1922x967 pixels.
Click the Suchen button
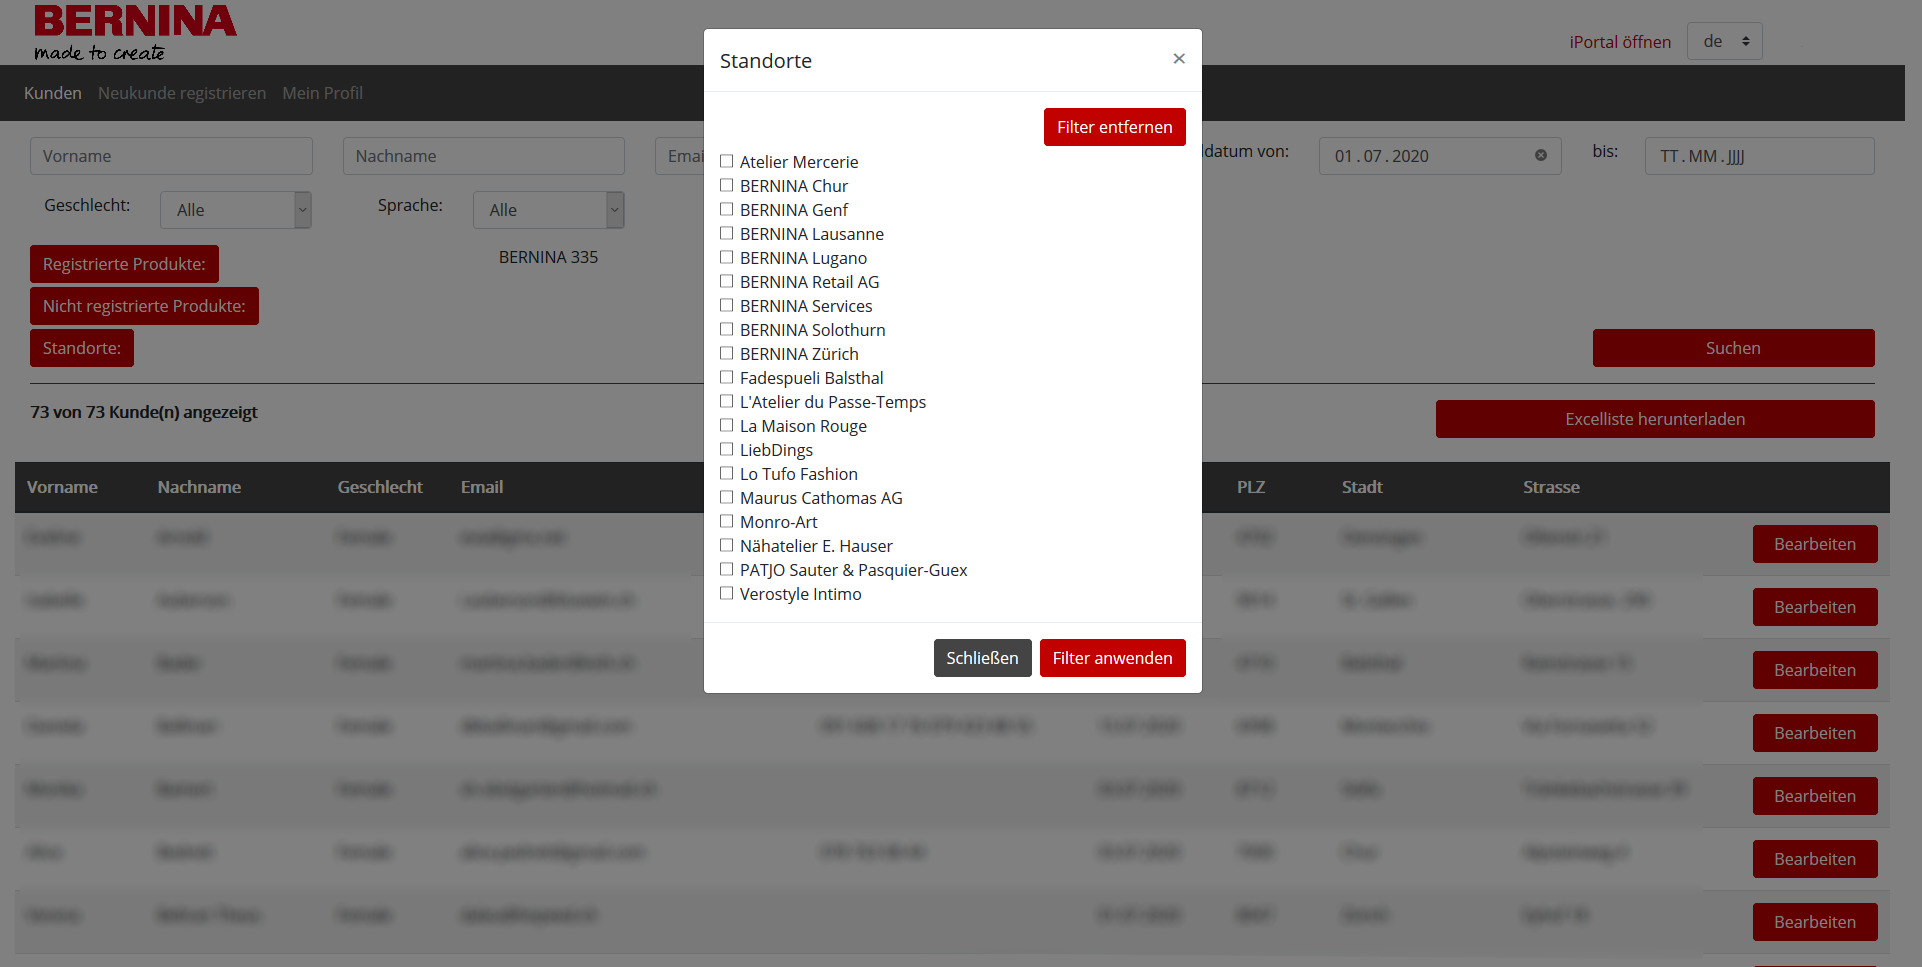pyautogui.click(x=1733, y=348)
